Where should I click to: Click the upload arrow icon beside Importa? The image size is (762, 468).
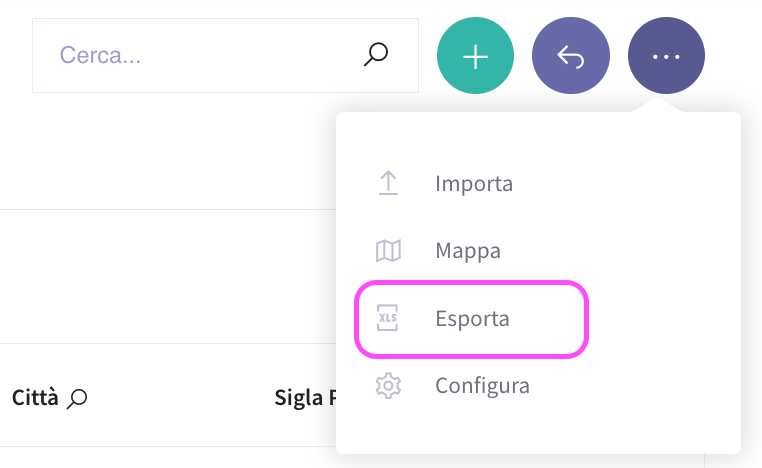388,183
